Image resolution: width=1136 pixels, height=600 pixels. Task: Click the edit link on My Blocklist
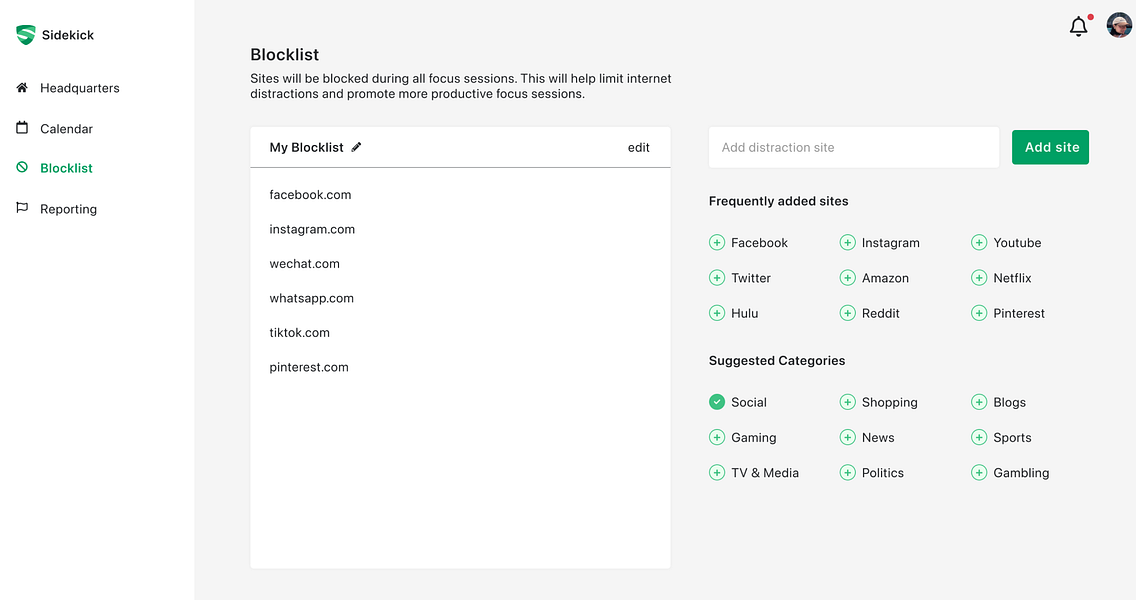pos(638,147)
